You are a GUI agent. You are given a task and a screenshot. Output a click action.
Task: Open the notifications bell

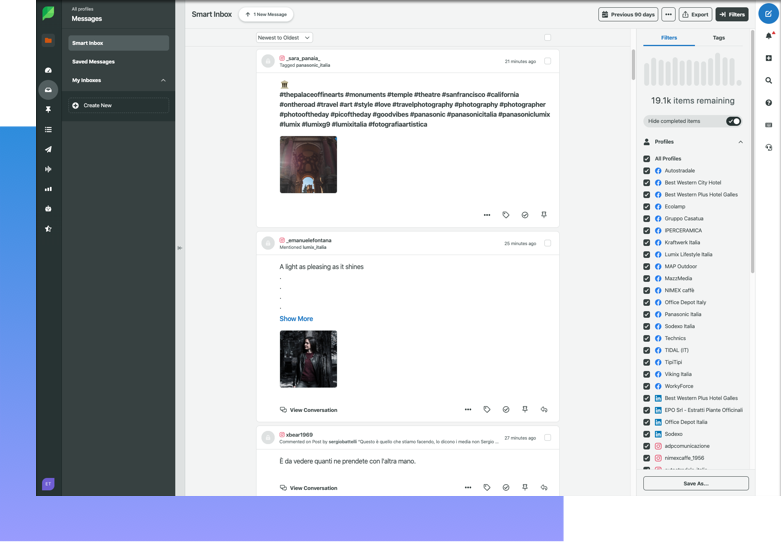tap(768, 36)
